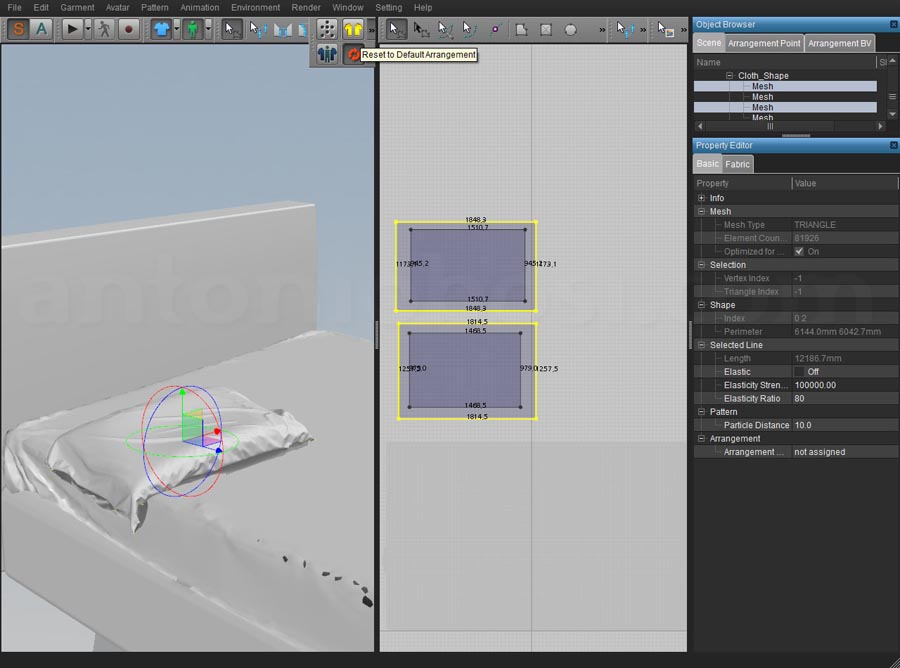Expand overflow chevron after circle tool

(602, 29)
